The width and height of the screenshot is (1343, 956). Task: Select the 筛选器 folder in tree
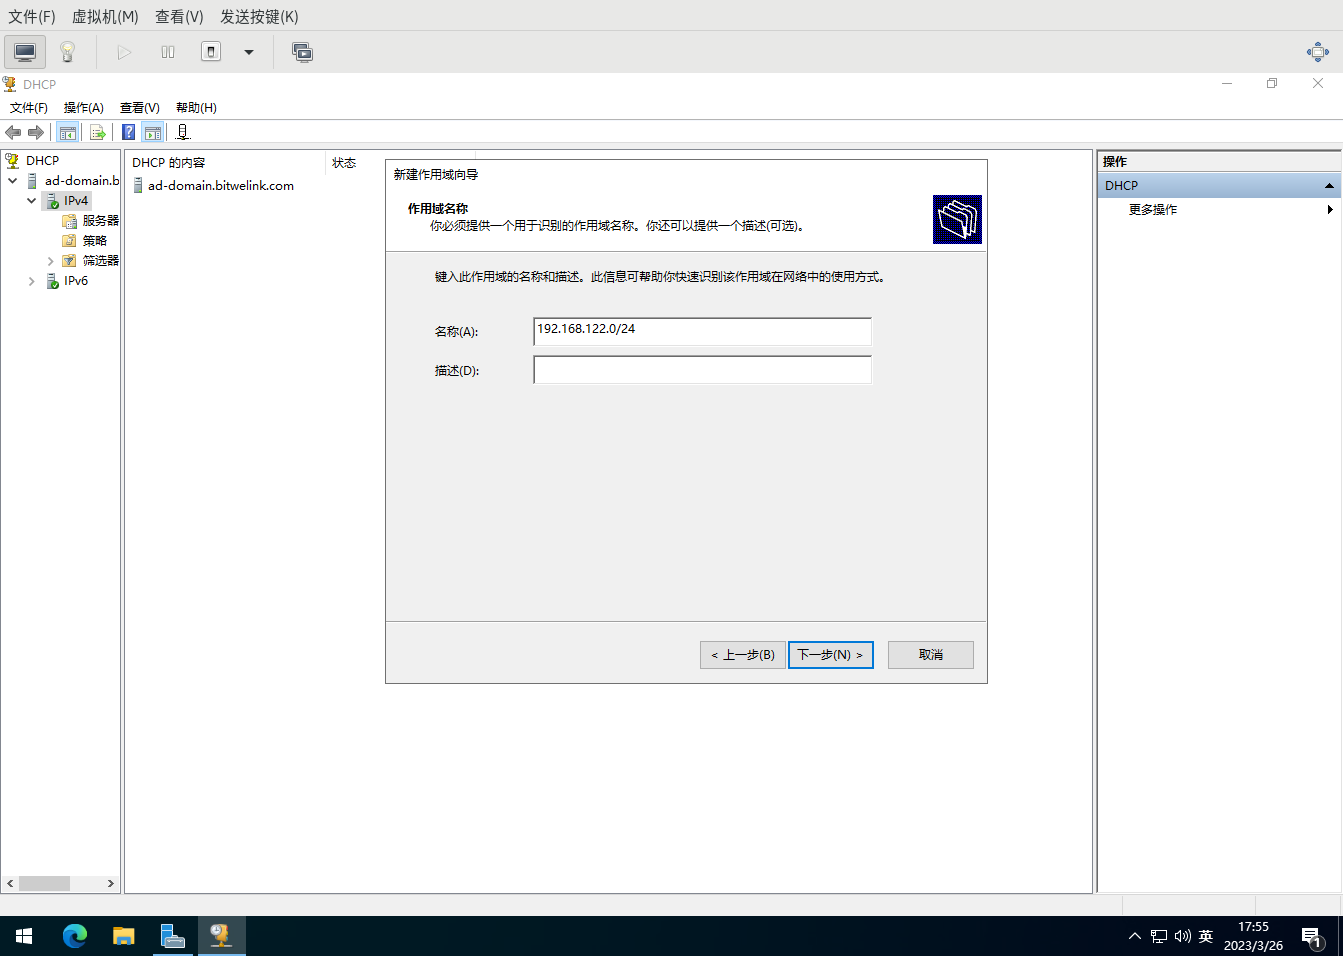[x=100, y=261]
